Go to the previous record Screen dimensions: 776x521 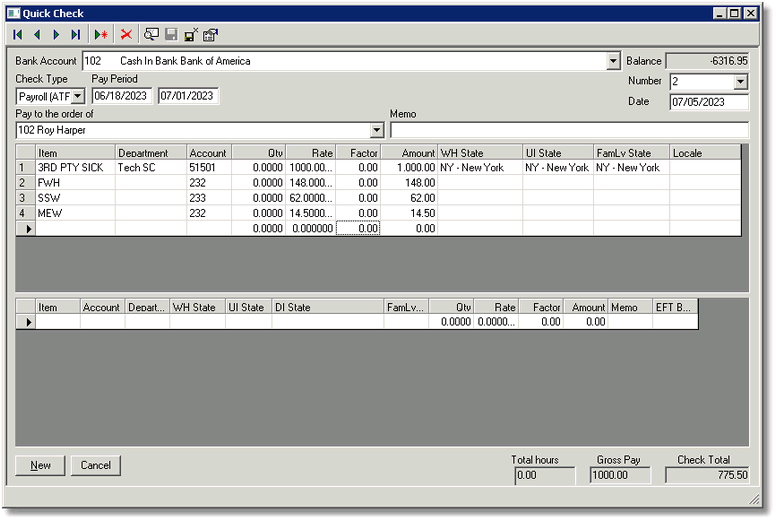pos(37,35)
